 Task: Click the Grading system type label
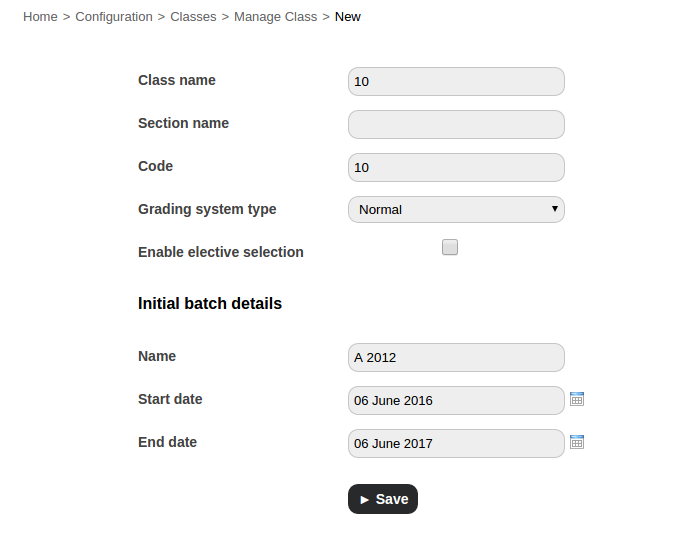coord(207,209)
